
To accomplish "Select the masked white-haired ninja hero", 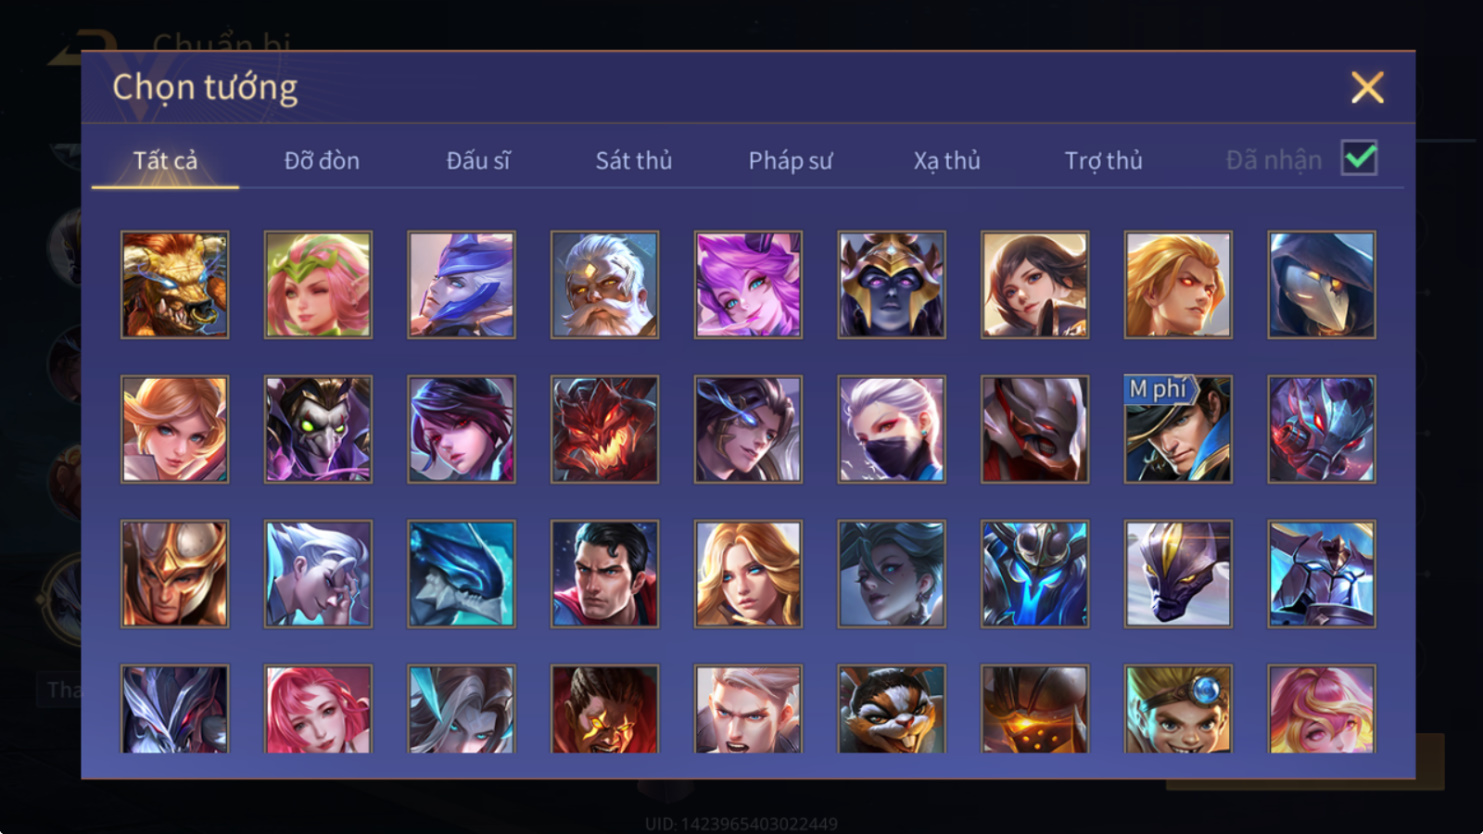I will pyautogui.click(x=891, y=430).
